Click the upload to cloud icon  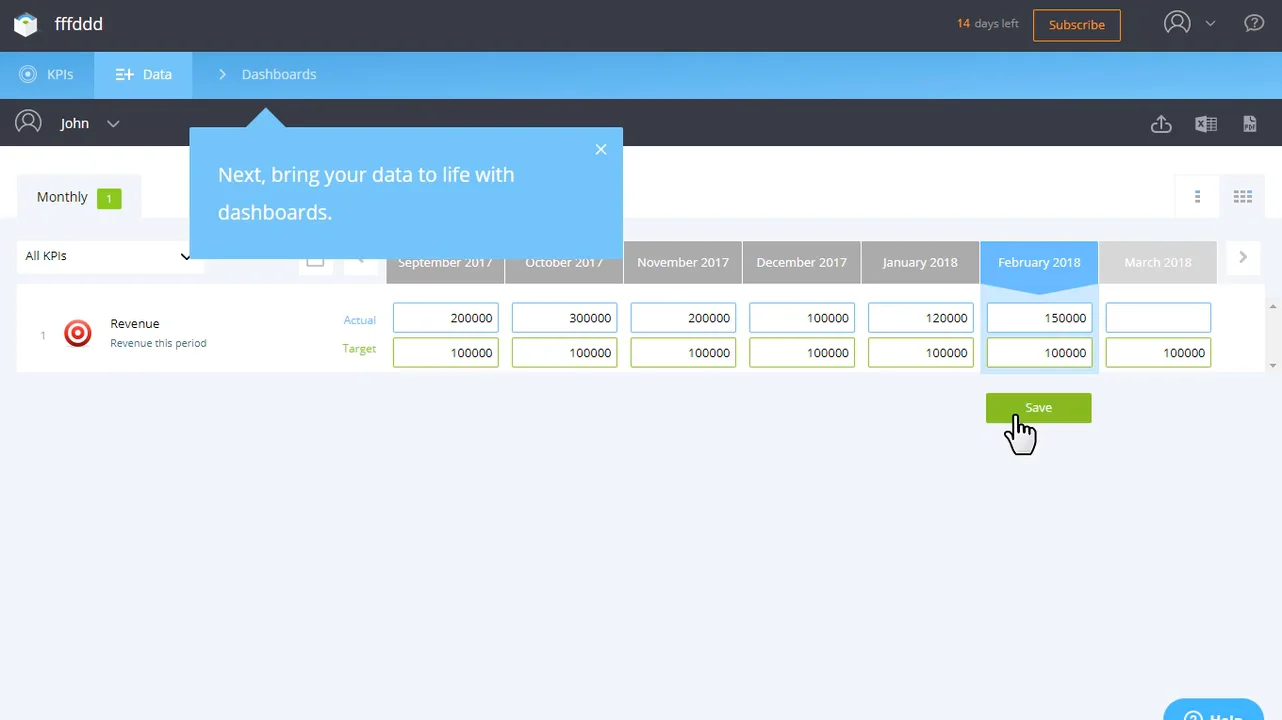tap(1161, 124)
